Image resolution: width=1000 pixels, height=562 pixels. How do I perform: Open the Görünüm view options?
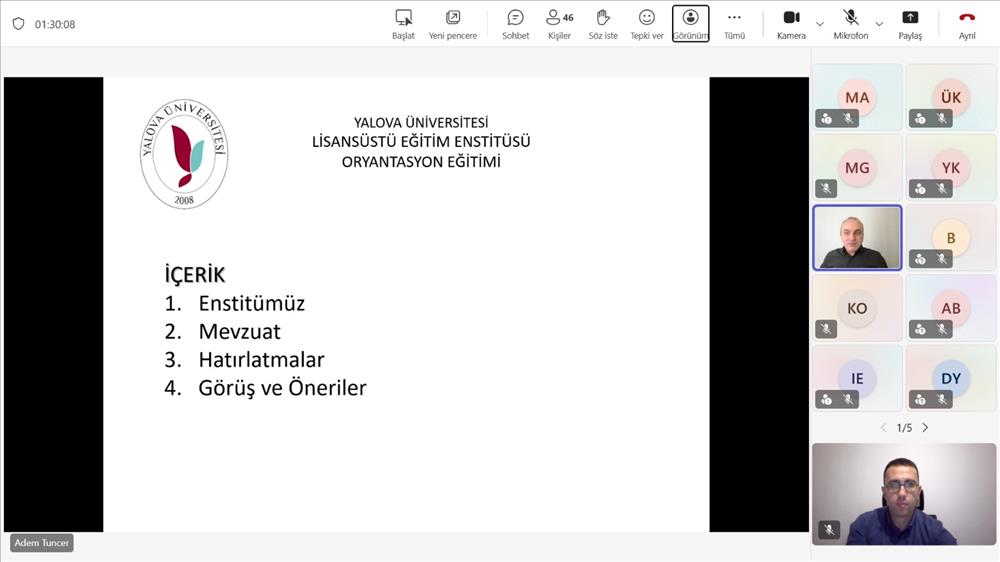pyautogui.click(x=690, y=23)
